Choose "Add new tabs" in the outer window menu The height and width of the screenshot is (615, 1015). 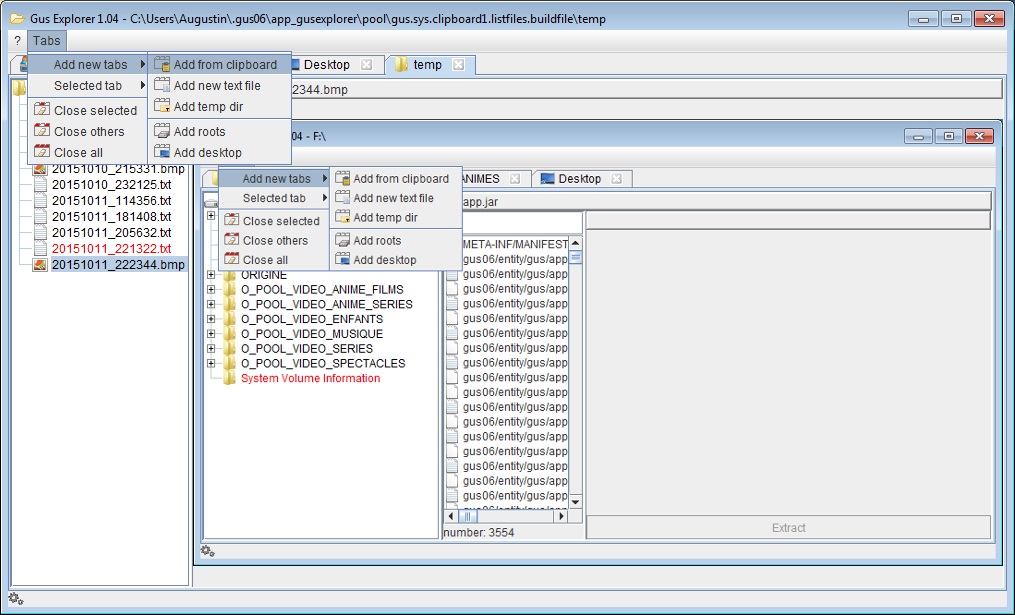(88, 65)
